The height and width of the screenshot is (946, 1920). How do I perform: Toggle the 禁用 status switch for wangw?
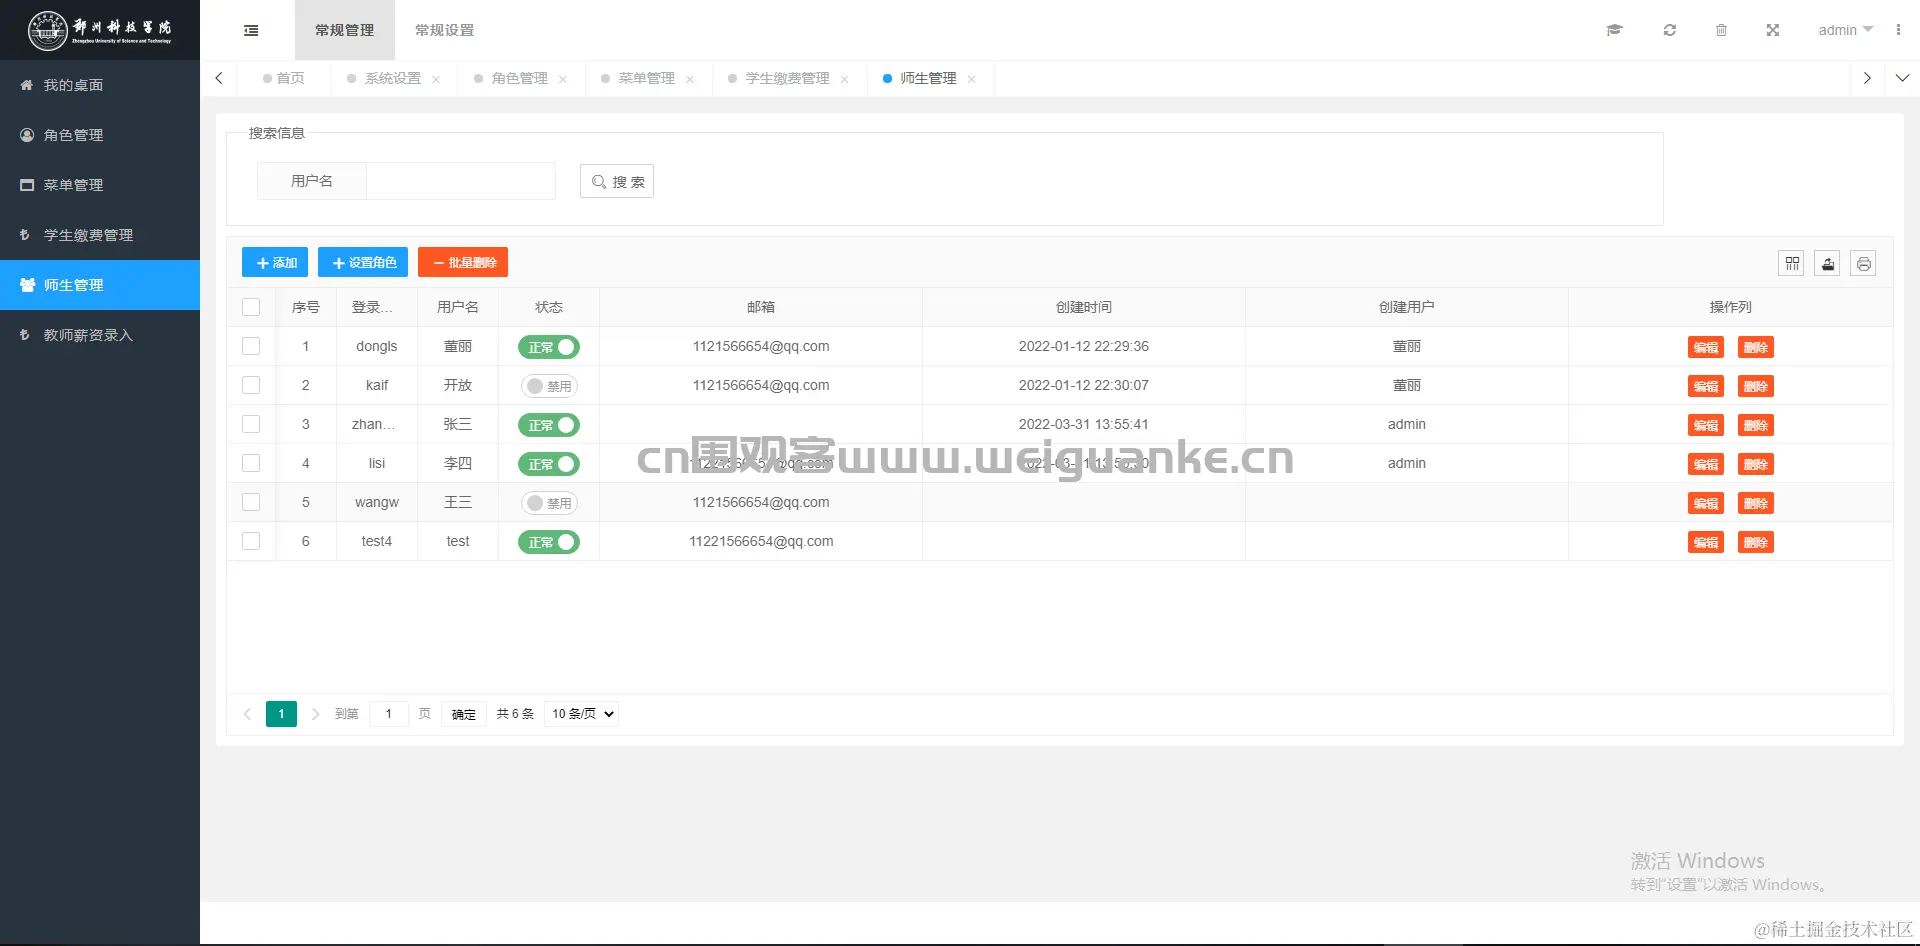point(549,503)
